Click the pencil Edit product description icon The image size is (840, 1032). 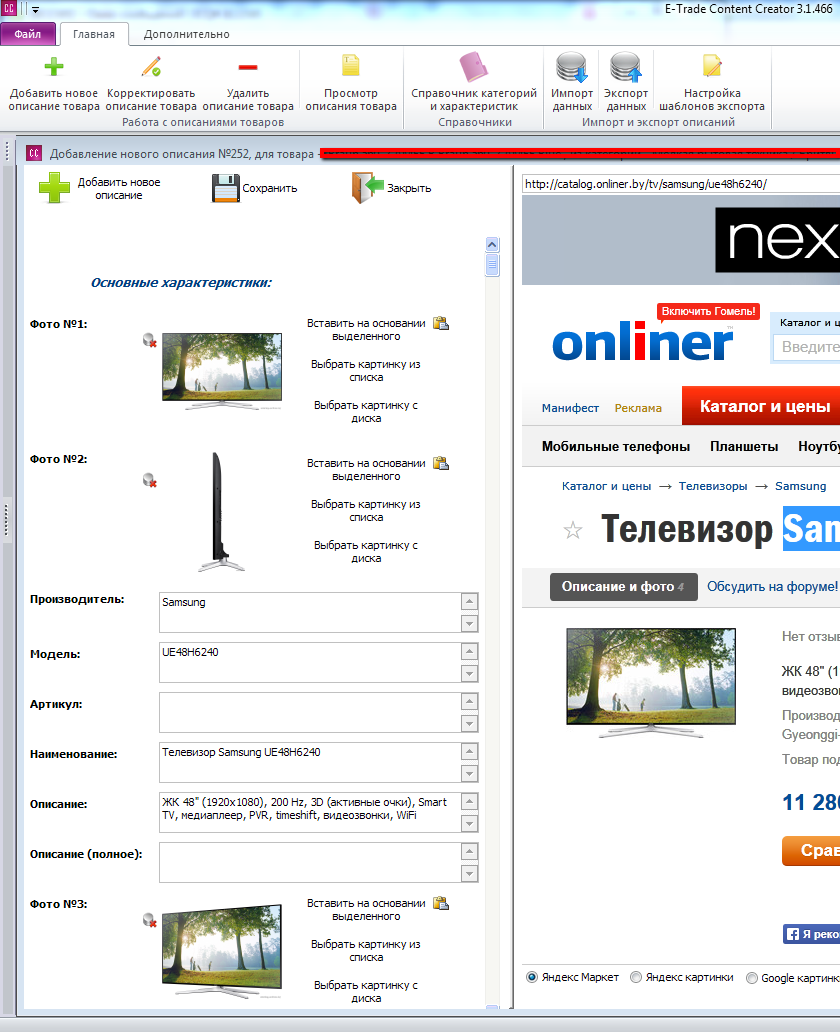pos(151,66)
